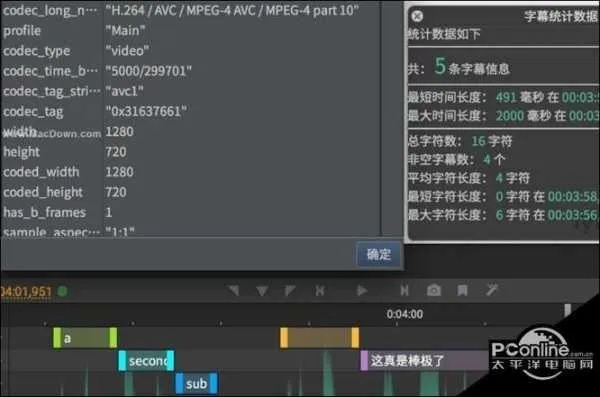
Task: Click the "Main" profile value
Action: click(125, 30)
